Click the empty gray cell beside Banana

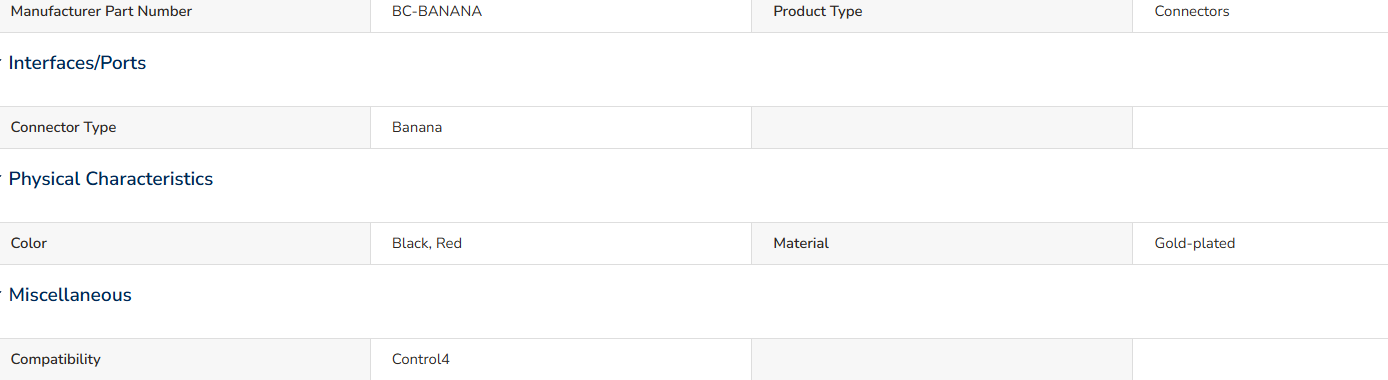click(x=942, y=128)
